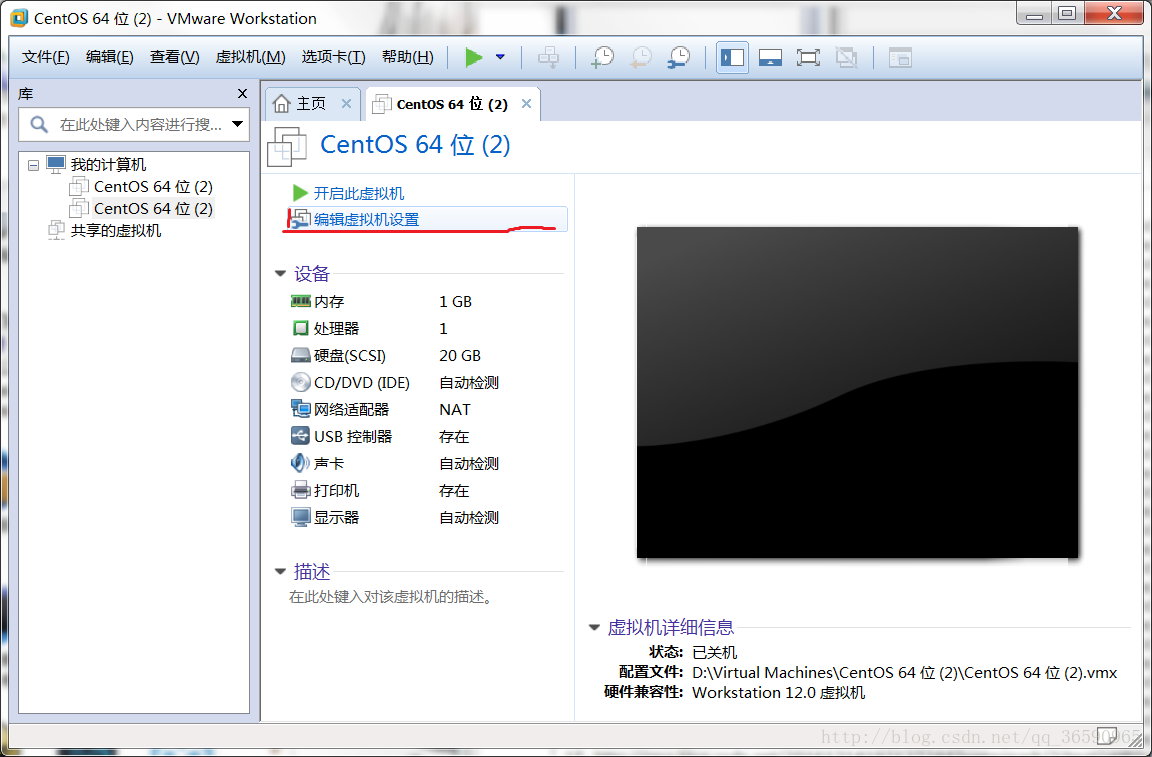Select 我的计算机 in the library tree
Screen dimensions: 1152x757
point(108,165)
